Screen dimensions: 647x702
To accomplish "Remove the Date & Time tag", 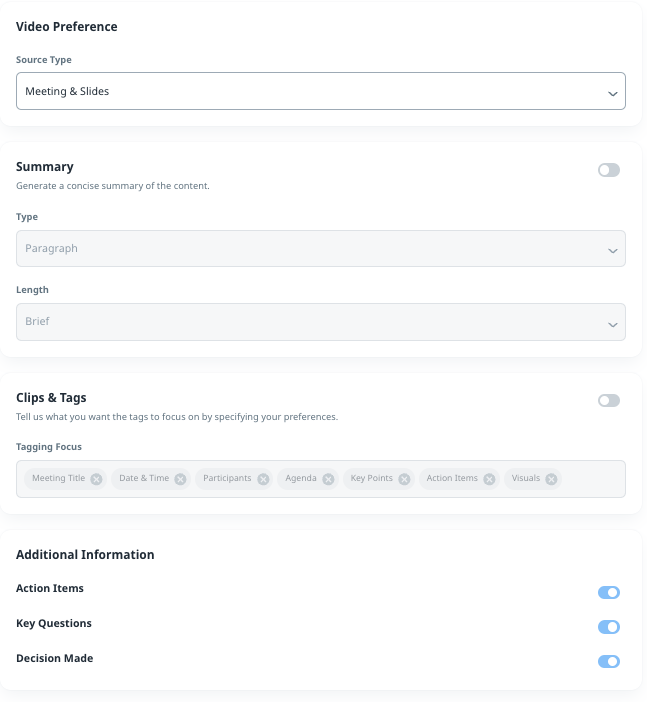I will pos(180,479).
